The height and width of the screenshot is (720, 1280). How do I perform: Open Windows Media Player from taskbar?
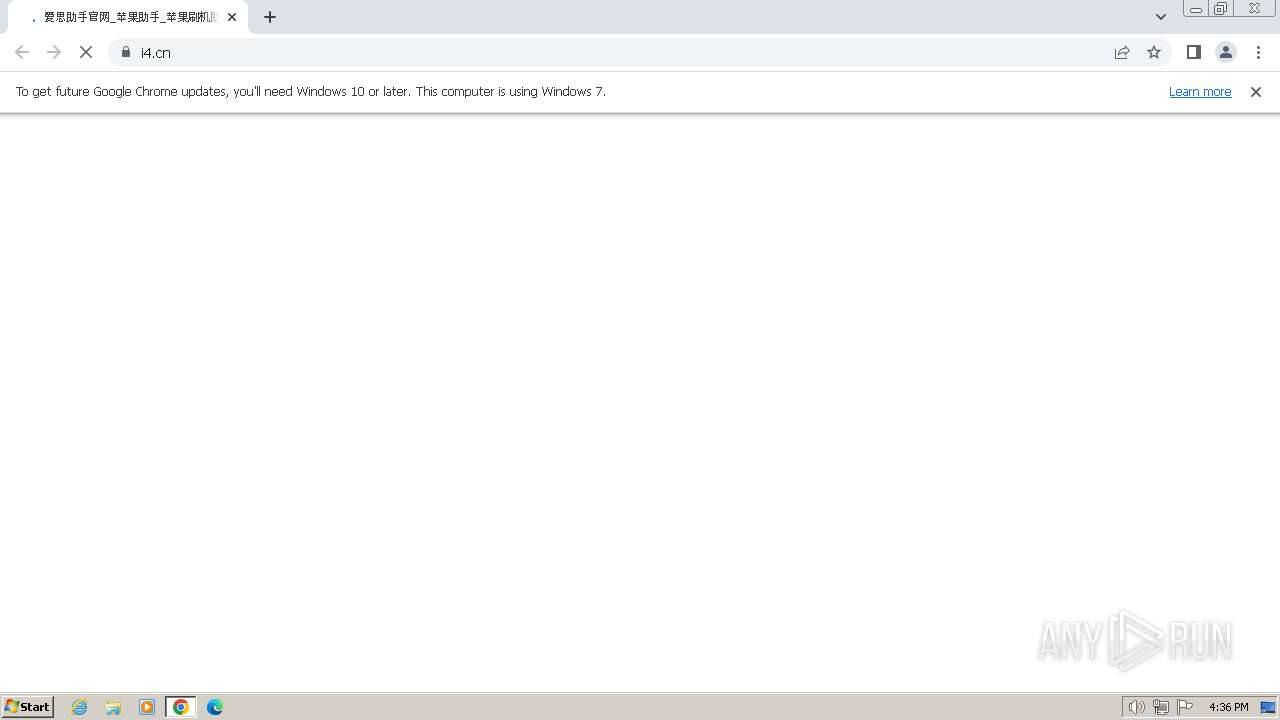[x=147, y=707]
